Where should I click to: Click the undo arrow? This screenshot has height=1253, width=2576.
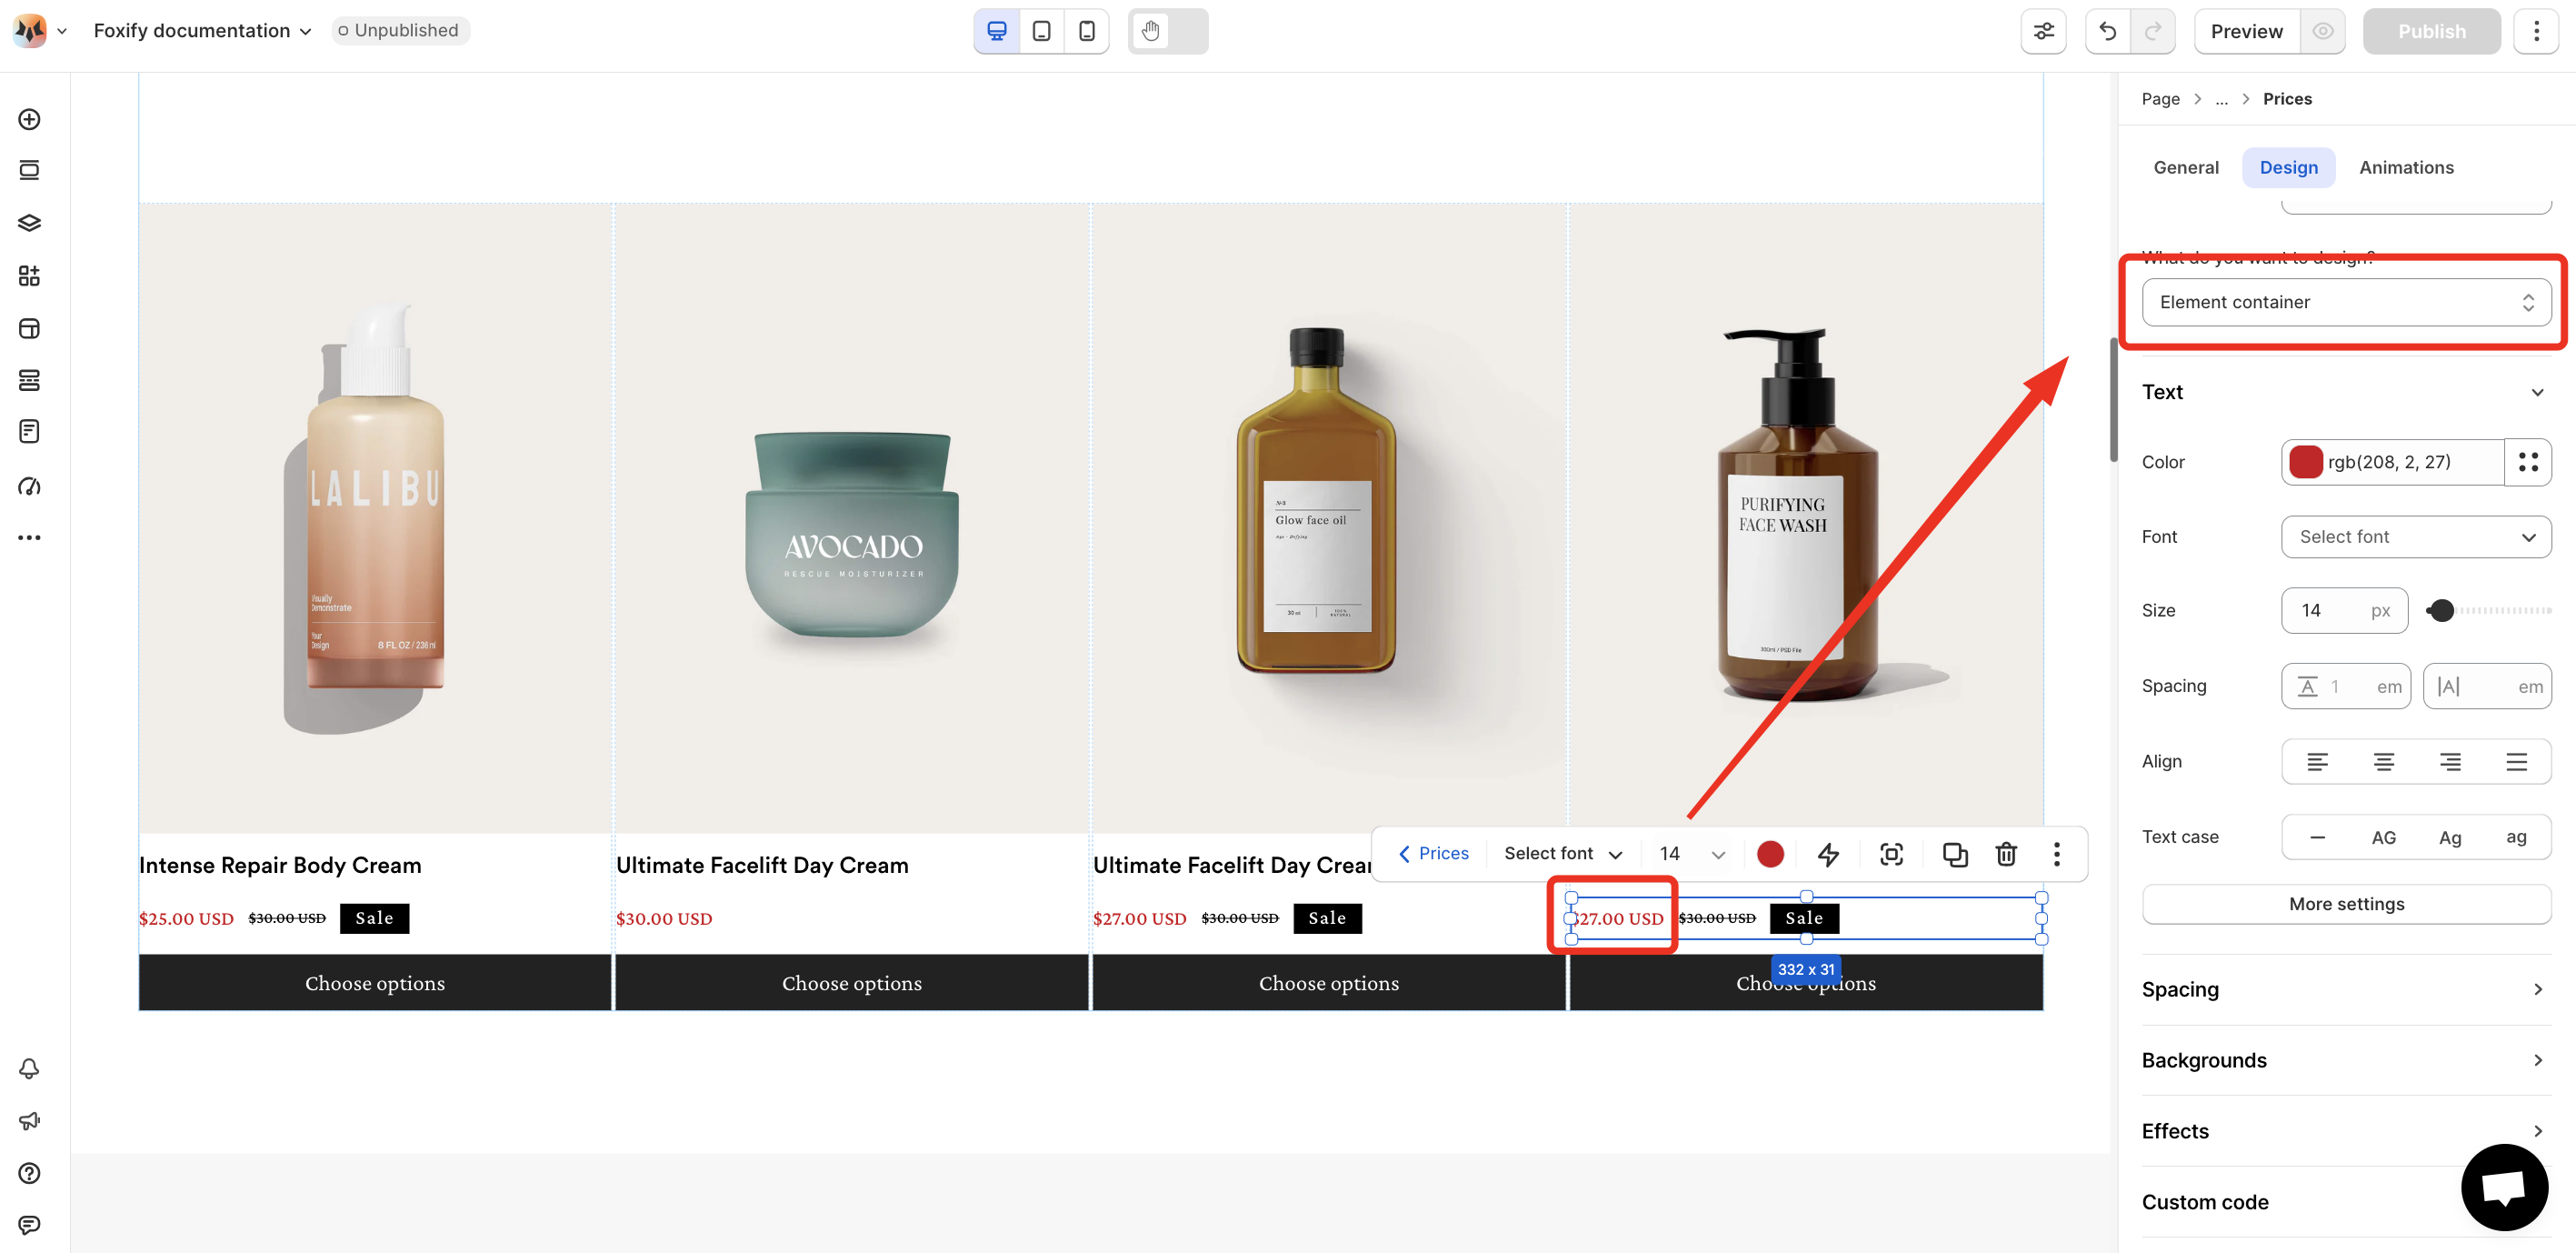click(x=2108, y=31)
